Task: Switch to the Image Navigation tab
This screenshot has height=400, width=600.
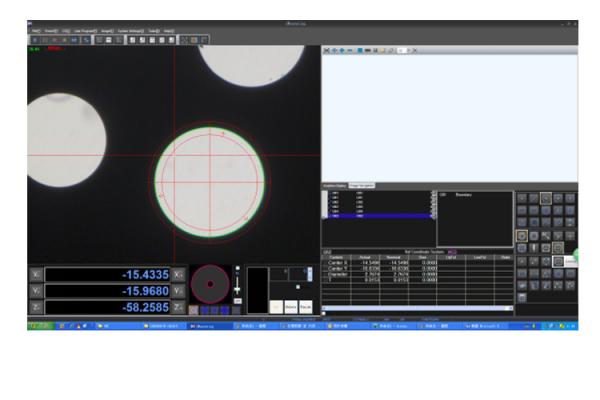Action: pos(362,186)
